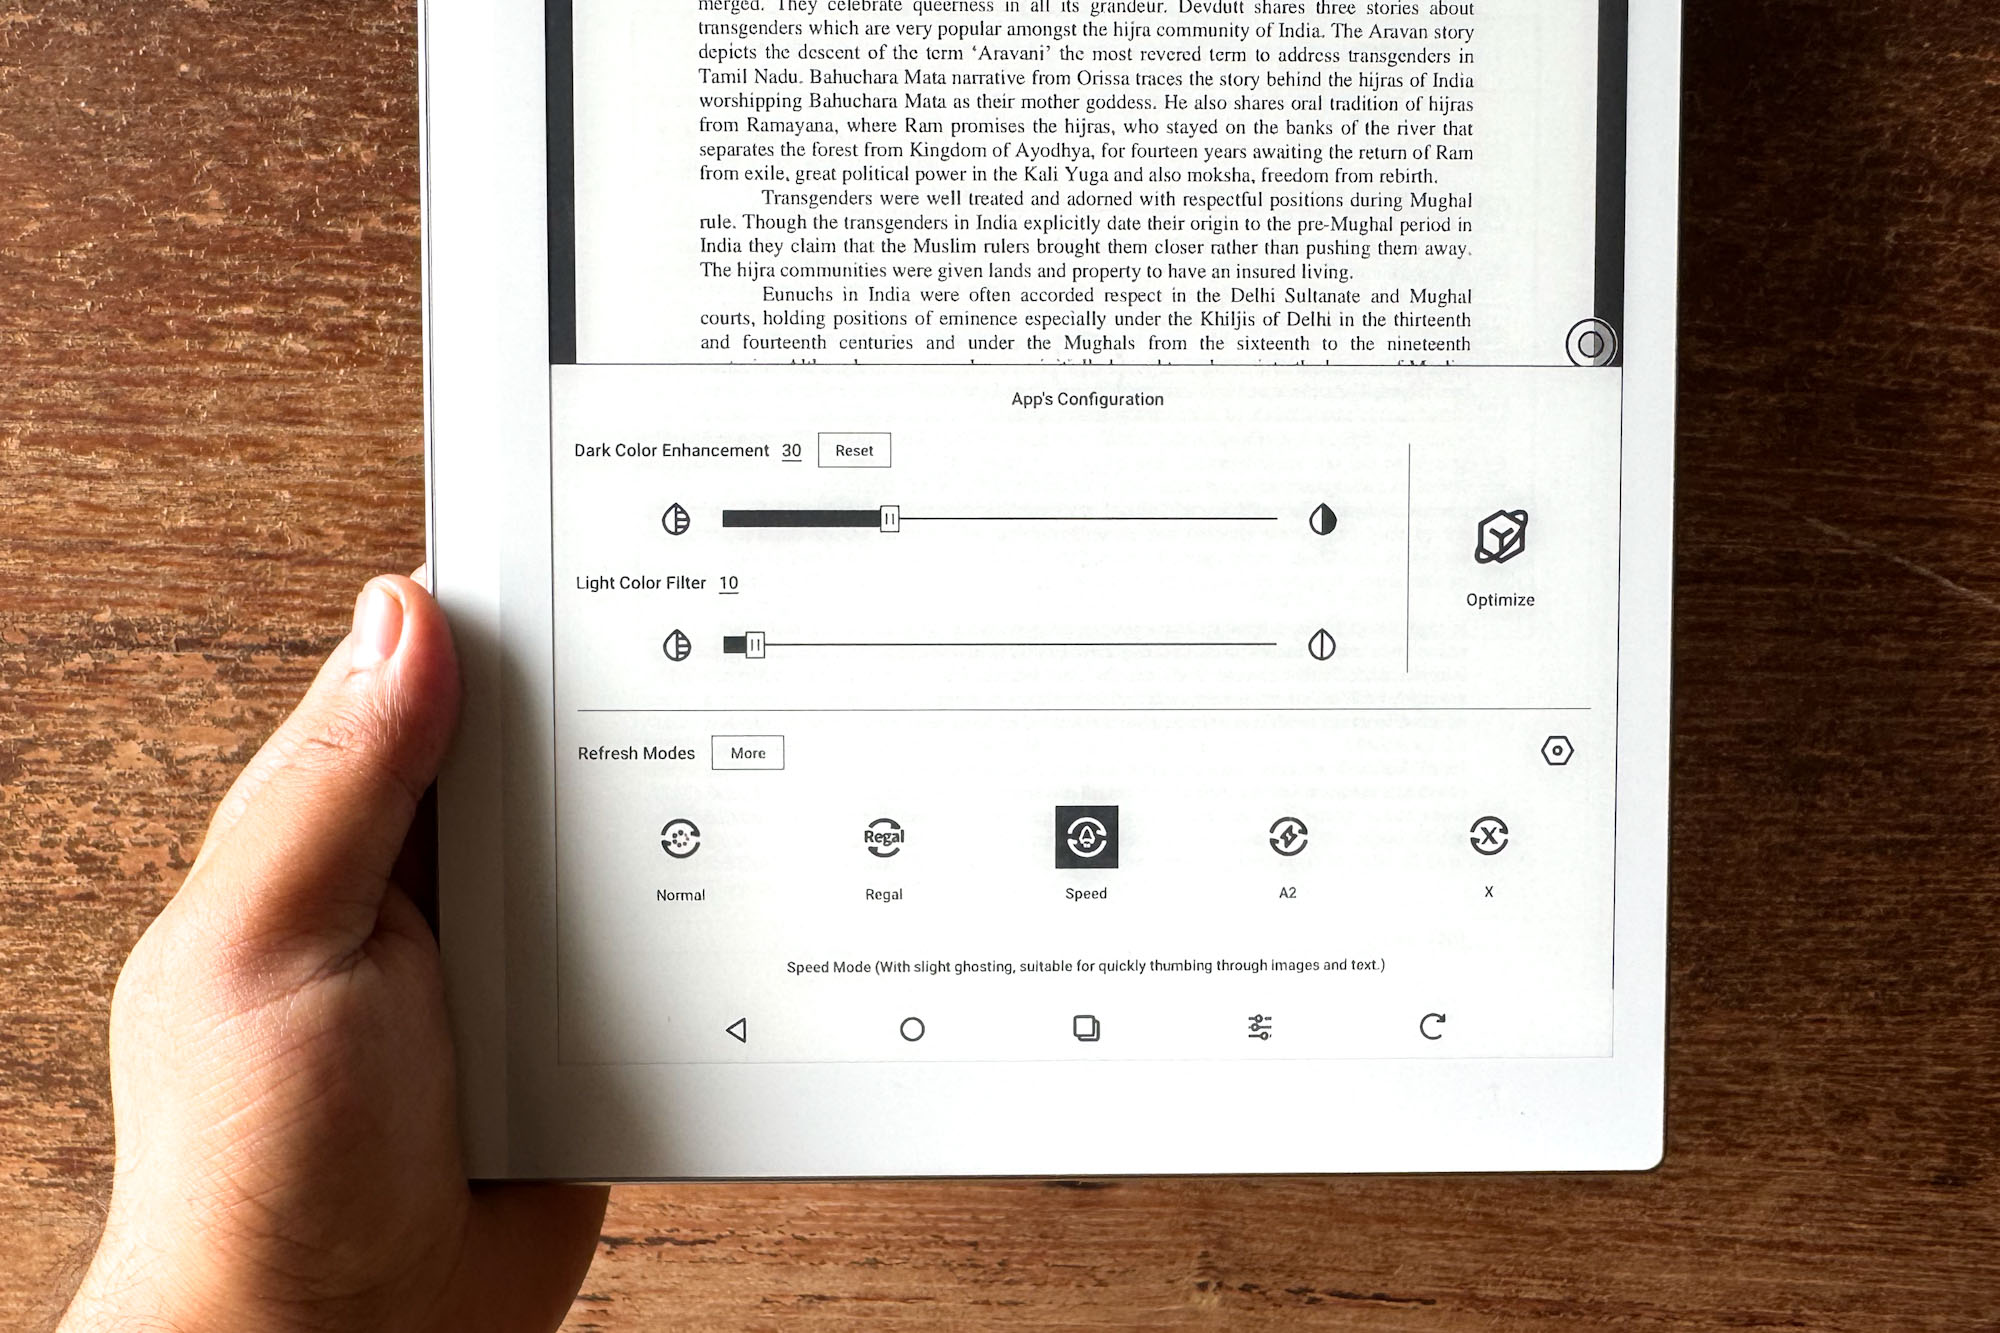
Task: Click the circular target/calibrate icon
Action: pyautogui.click(x=1555, y=750)
